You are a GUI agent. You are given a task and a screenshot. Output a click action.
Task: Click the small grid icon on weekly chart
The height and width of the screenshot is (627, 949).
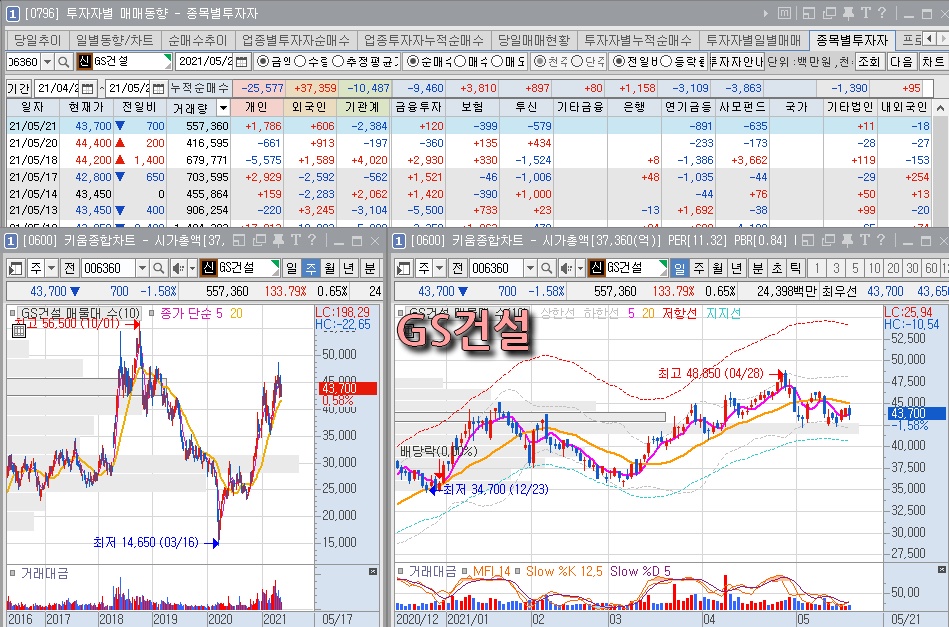click(x=19, y=330)
